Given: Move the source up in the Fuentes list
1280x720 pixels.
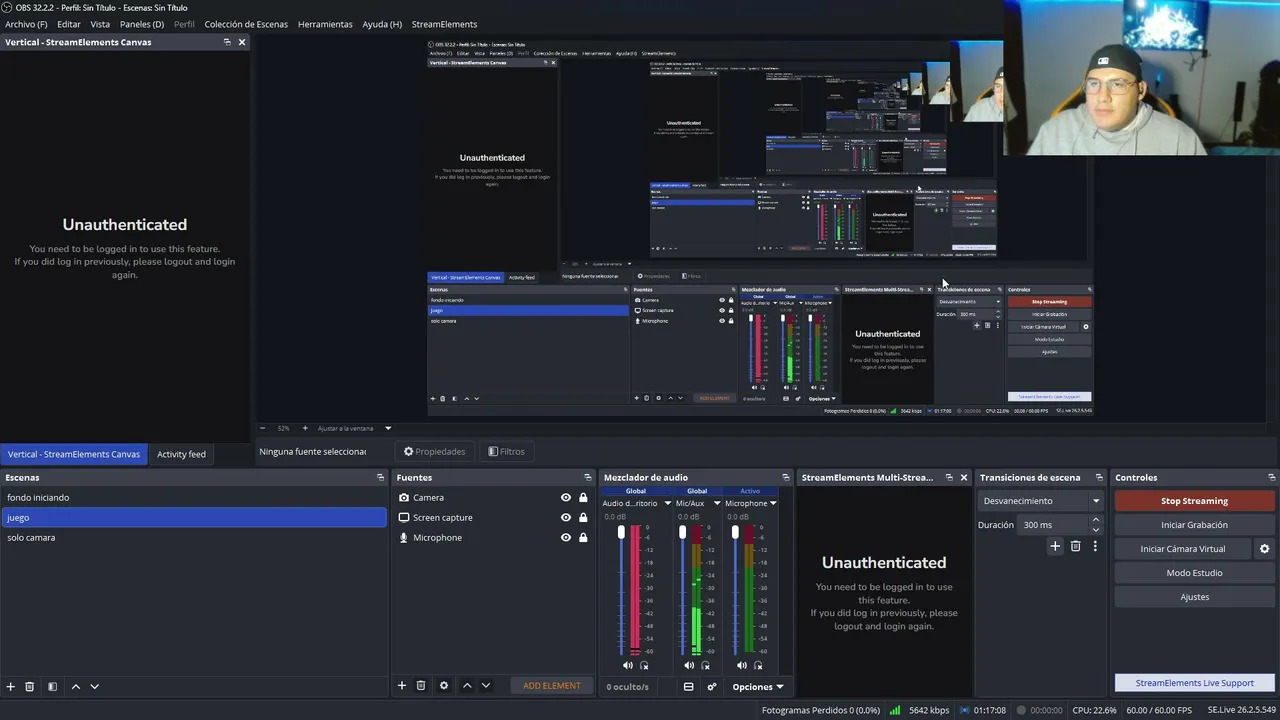Looking at the screenshot, I should click(x=466, y=685).
